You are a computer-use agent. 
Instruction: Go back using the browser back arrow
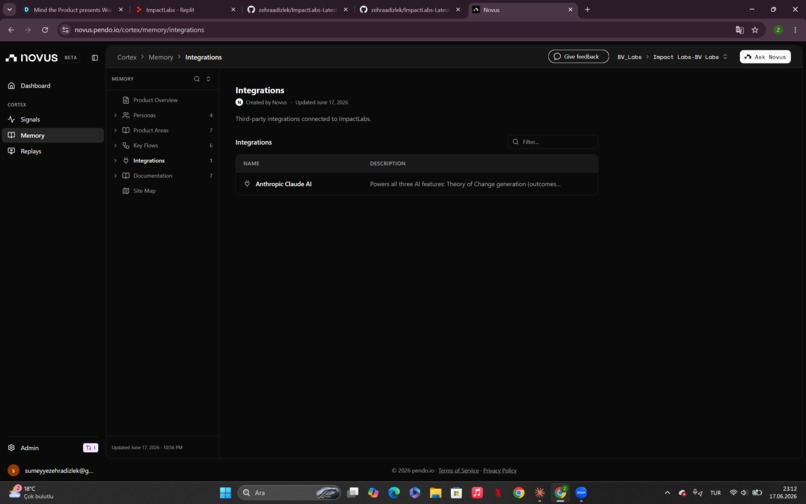11,30
